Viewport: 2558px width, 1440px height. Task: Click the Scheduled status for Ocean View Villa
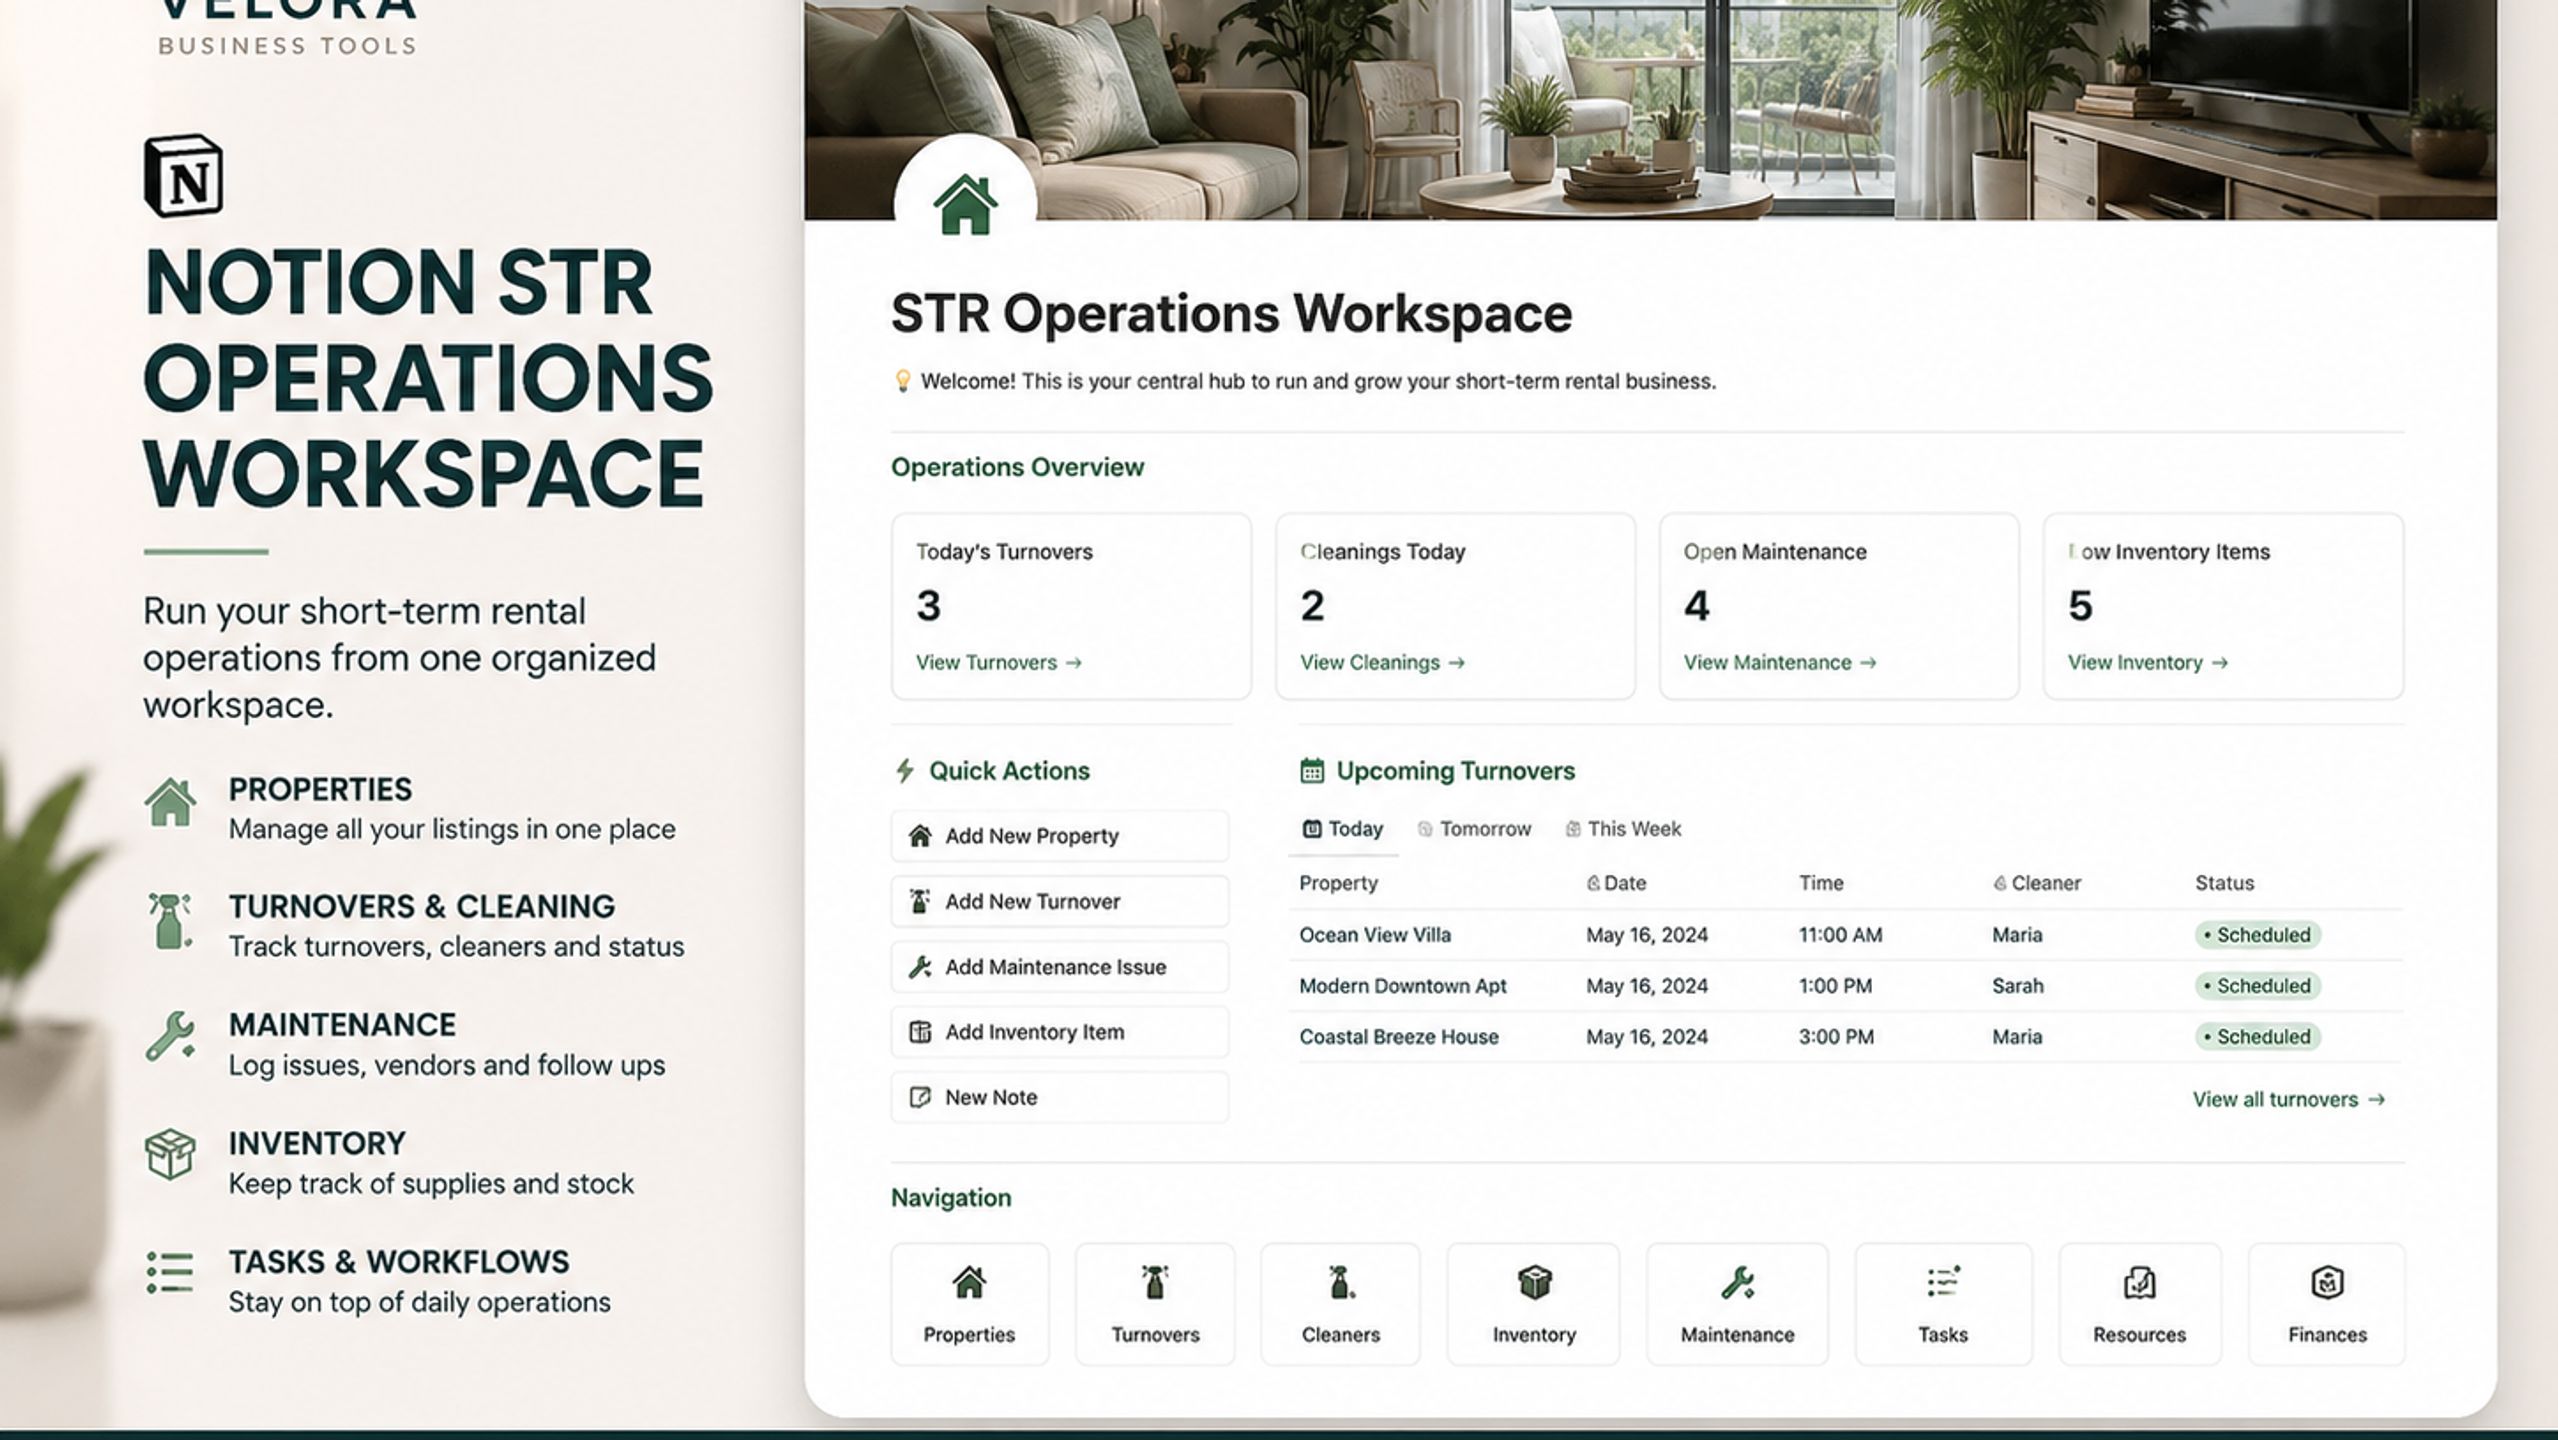click(2258, 935)
